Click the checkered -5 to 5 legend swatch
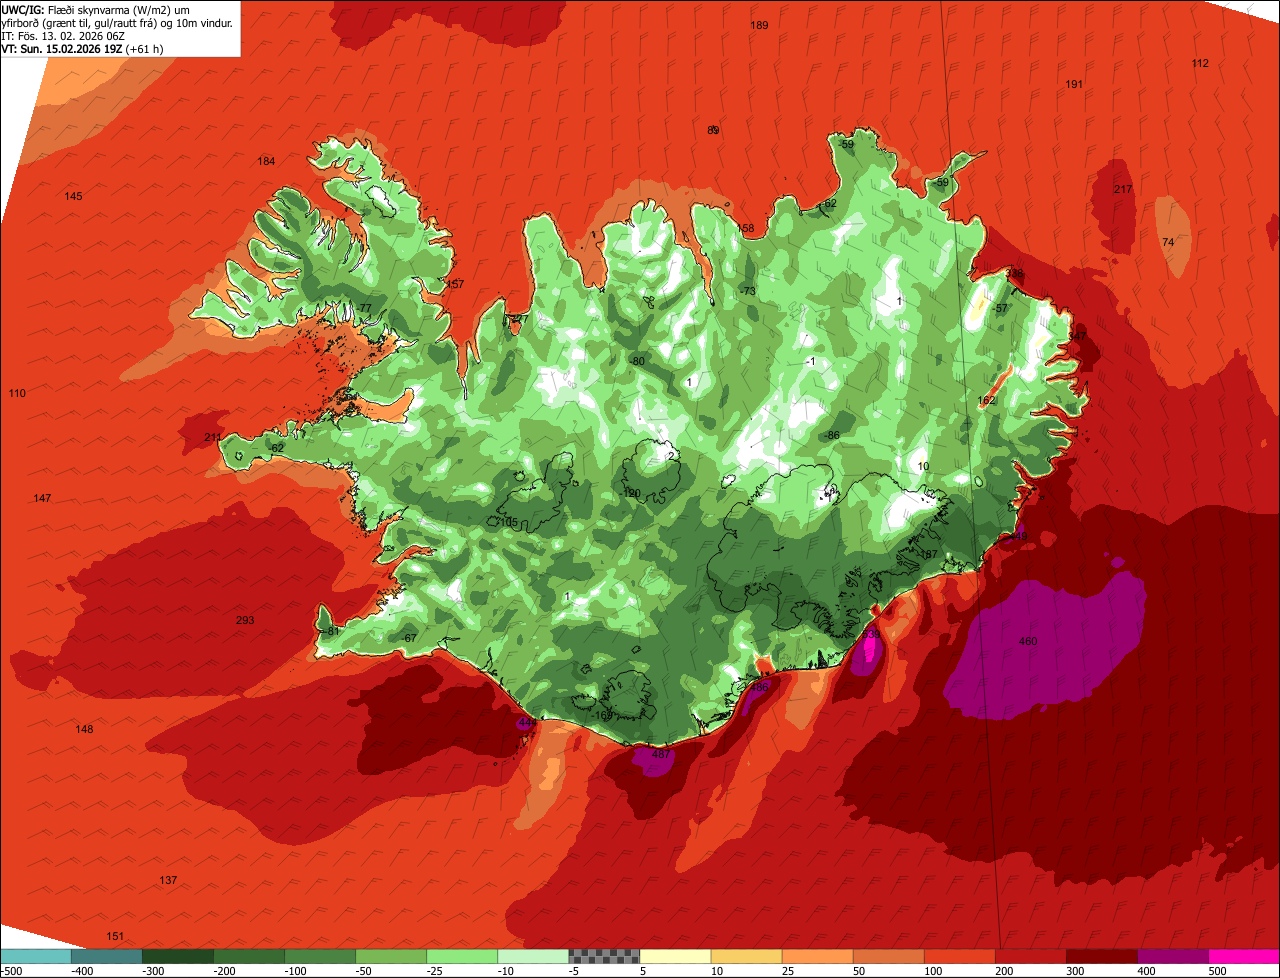The height and width of the screenshot is (978, 1280). pos(604,956)
